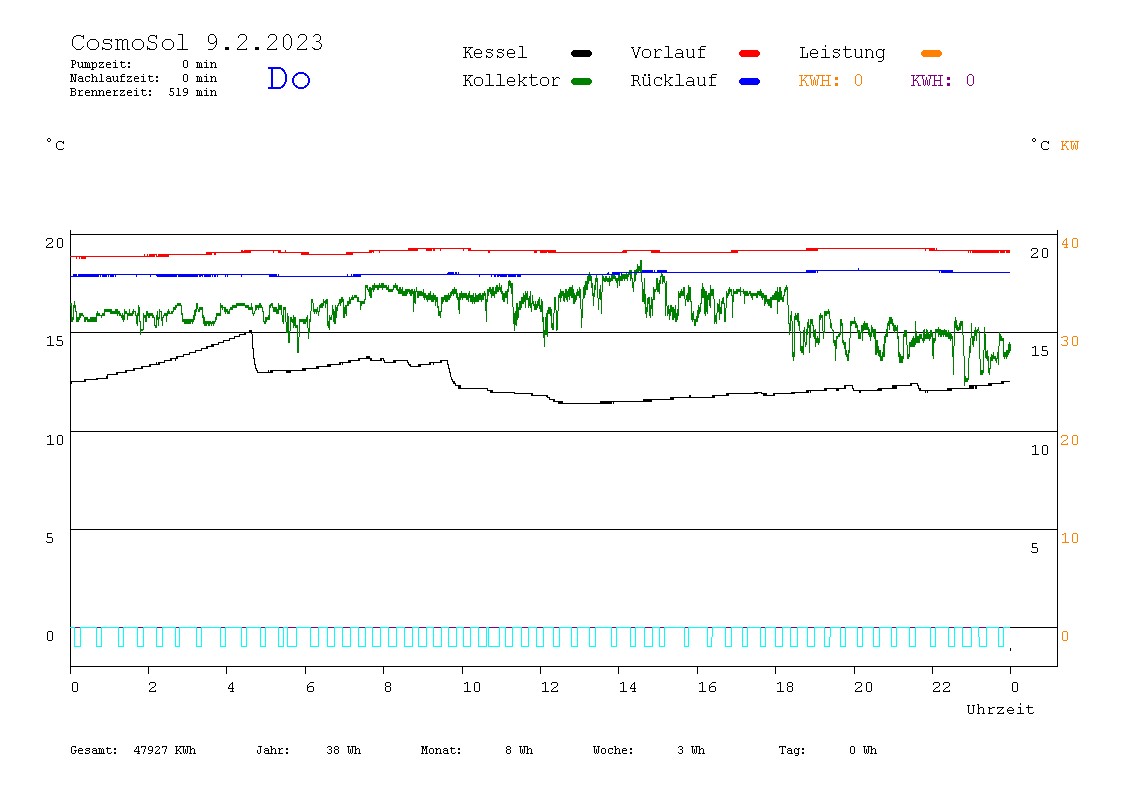Click the Kollektor legend label
This screenshot has height=812, width=1148.
(511, 81)
